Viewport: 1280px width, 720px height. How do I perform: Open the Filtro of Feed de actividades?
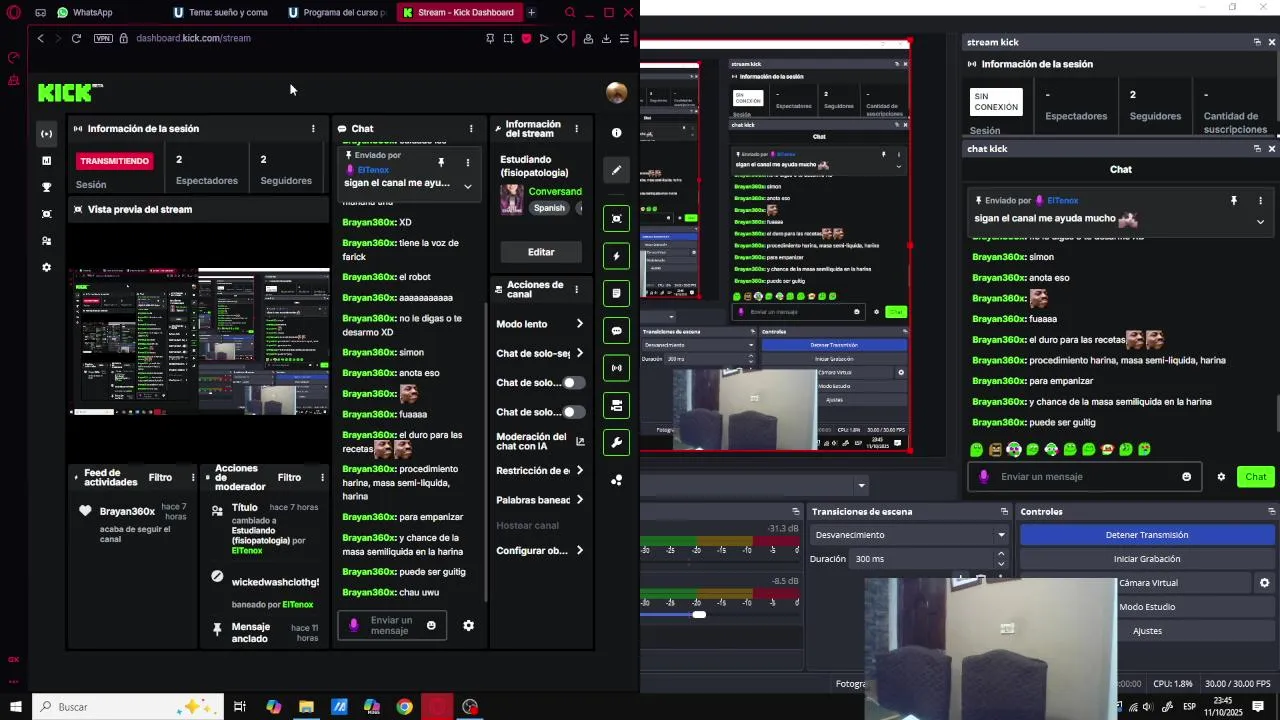pyautogui.click(x=160, y=478)
